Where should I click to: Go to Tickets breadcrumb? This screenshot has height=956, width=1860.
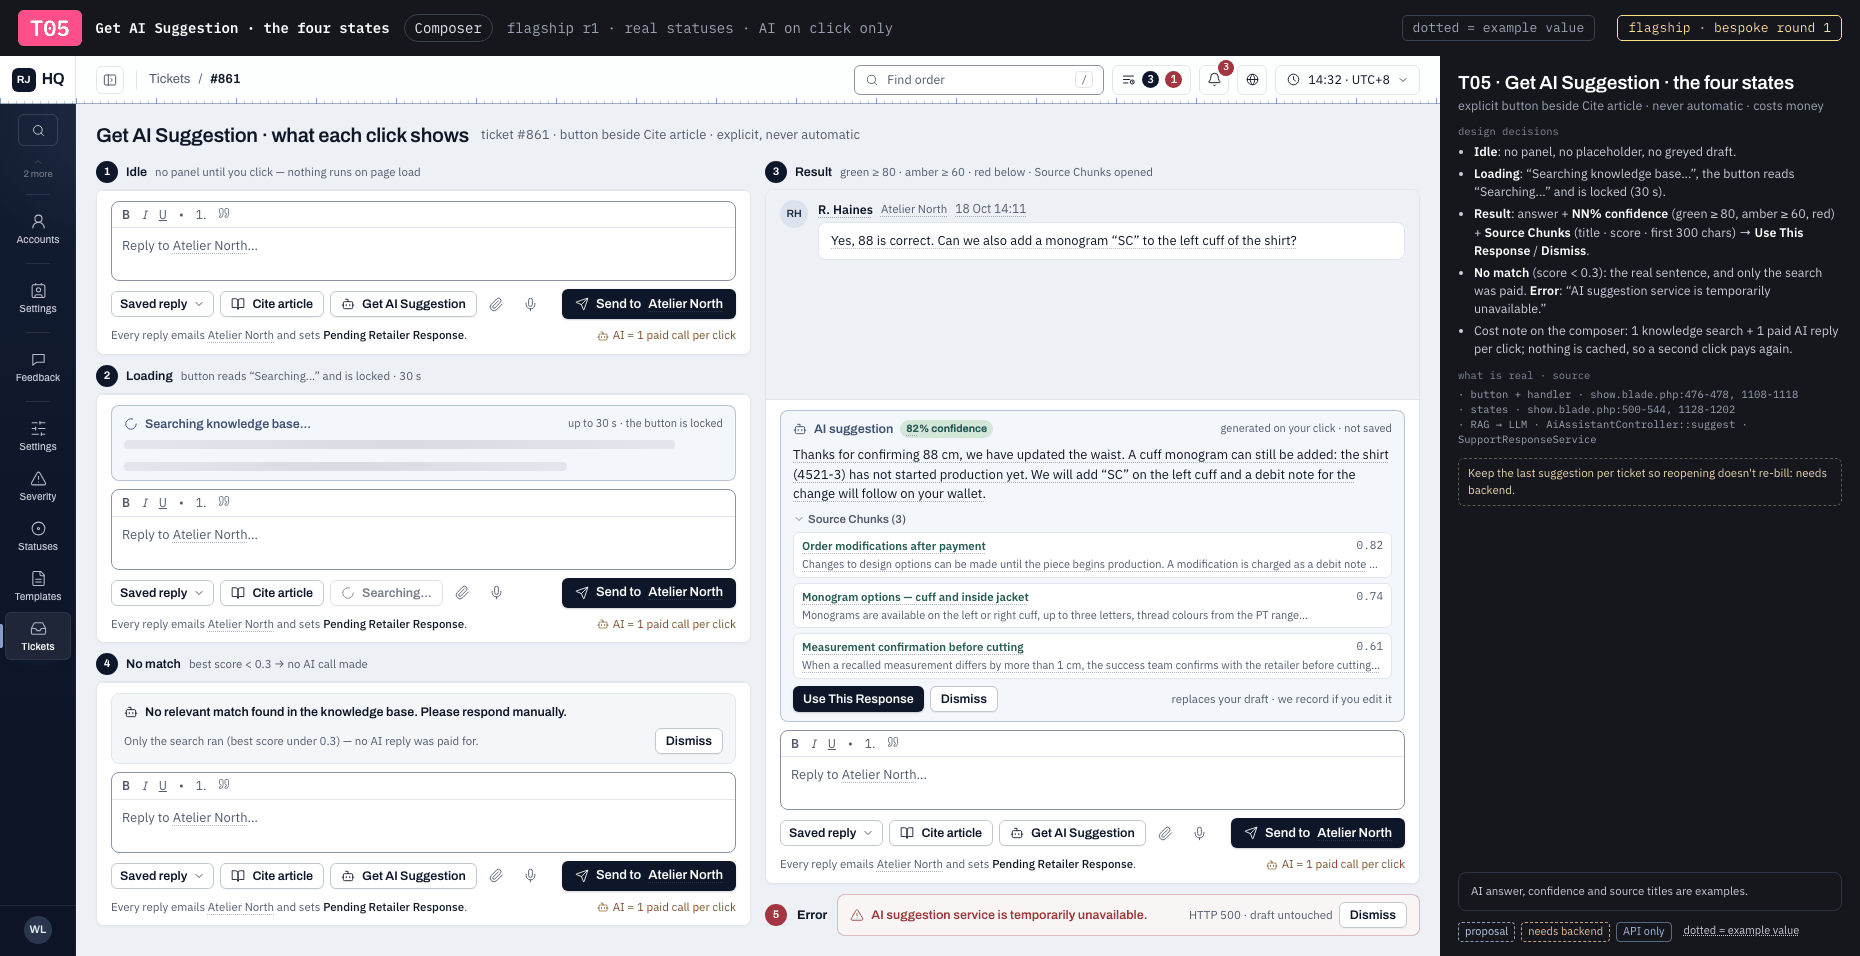(169, 79)
